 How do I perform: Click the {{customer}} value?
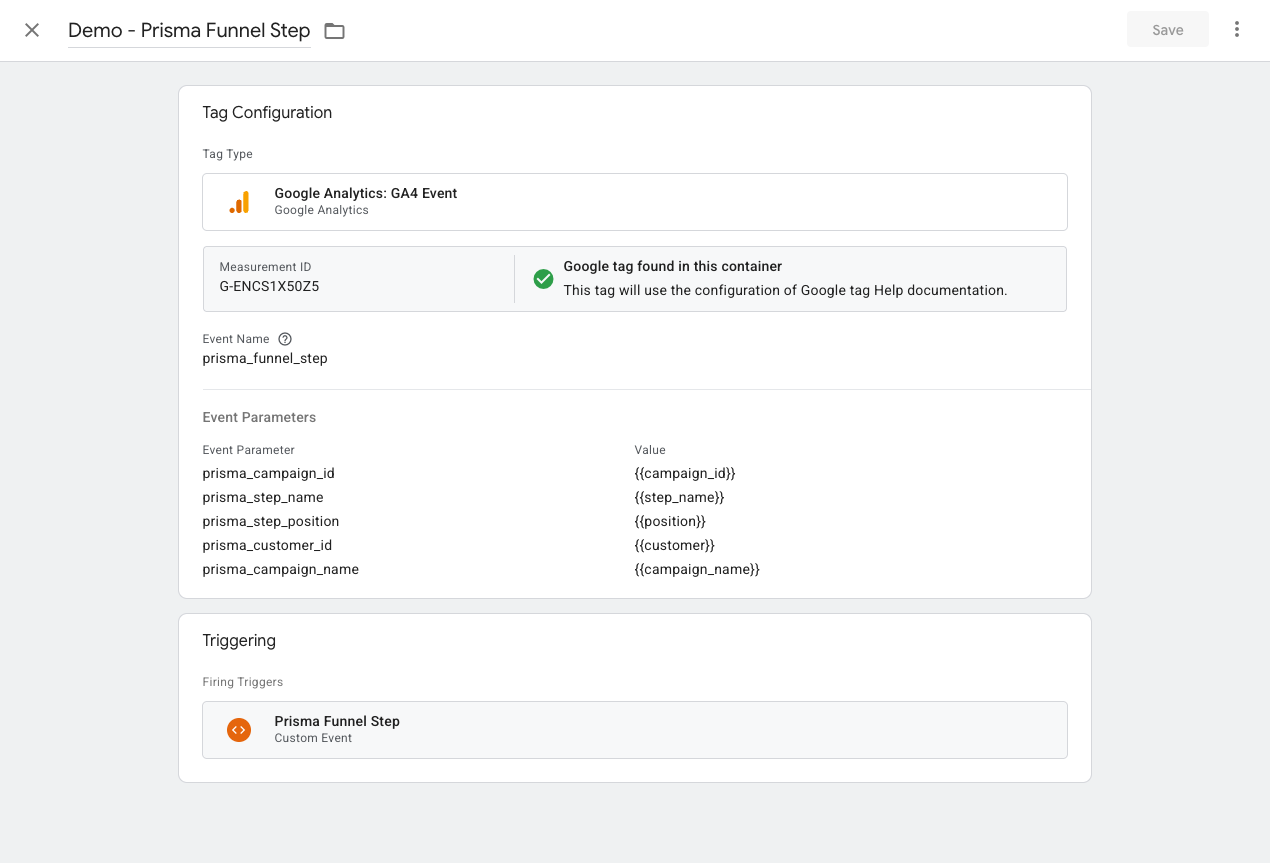675,545
